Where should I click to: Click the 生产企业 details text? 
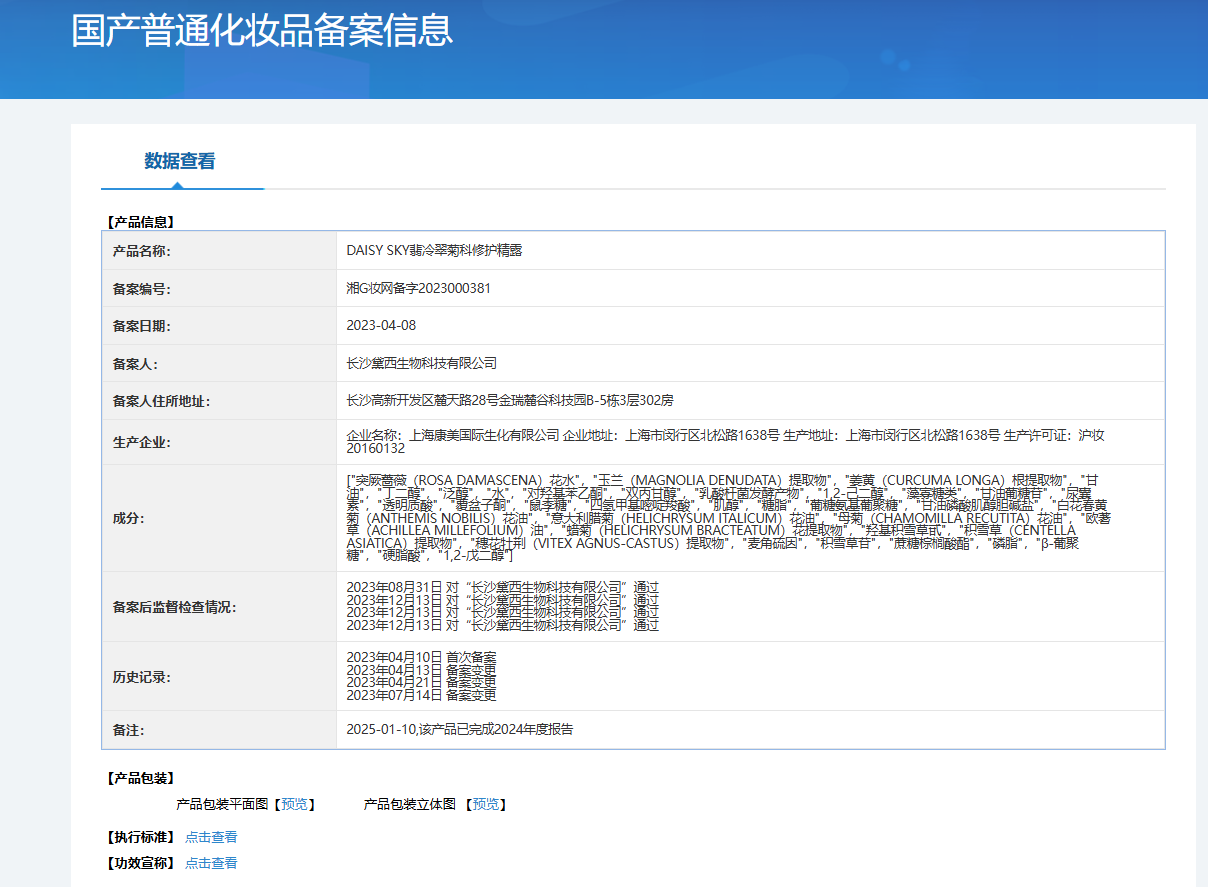coord(724,441)
